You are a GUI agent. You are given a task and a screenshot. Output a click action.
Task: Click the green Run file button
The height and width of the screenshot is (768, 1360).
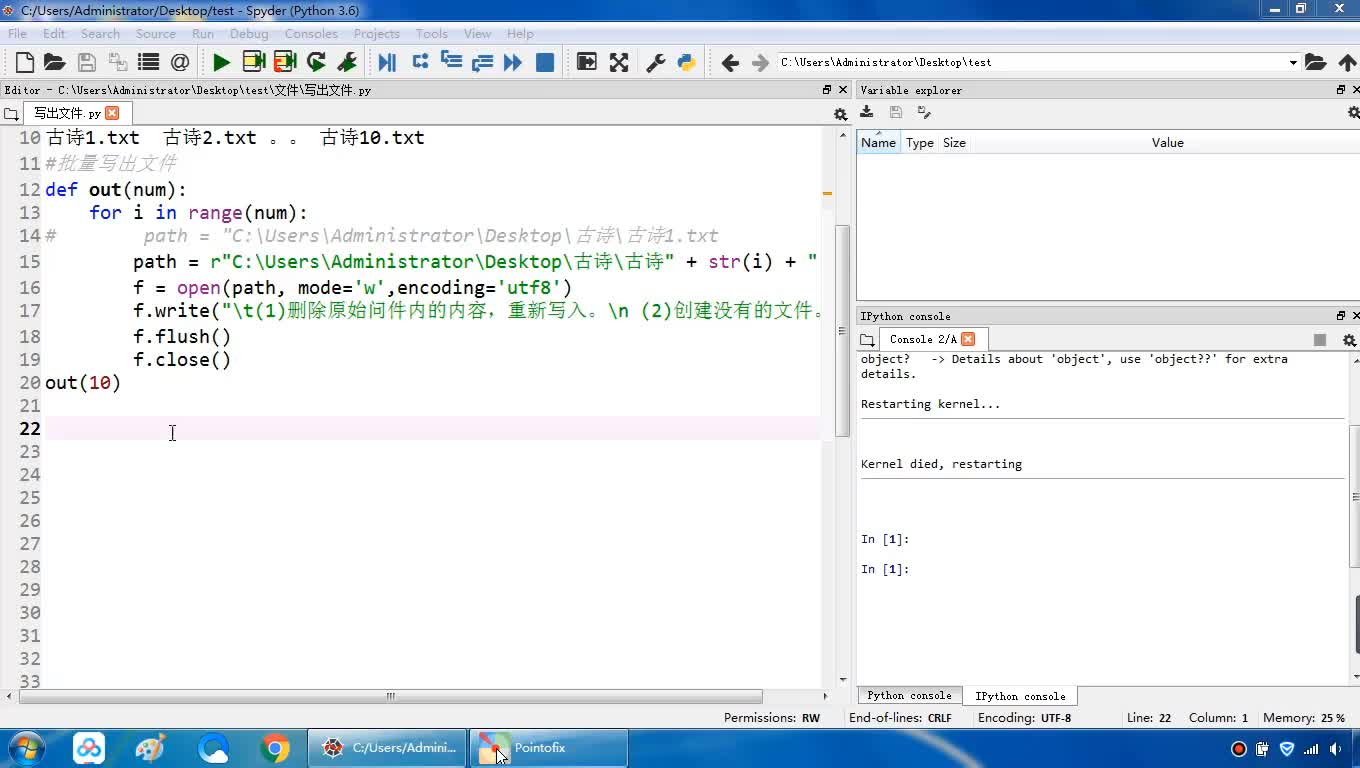(221, 62)
